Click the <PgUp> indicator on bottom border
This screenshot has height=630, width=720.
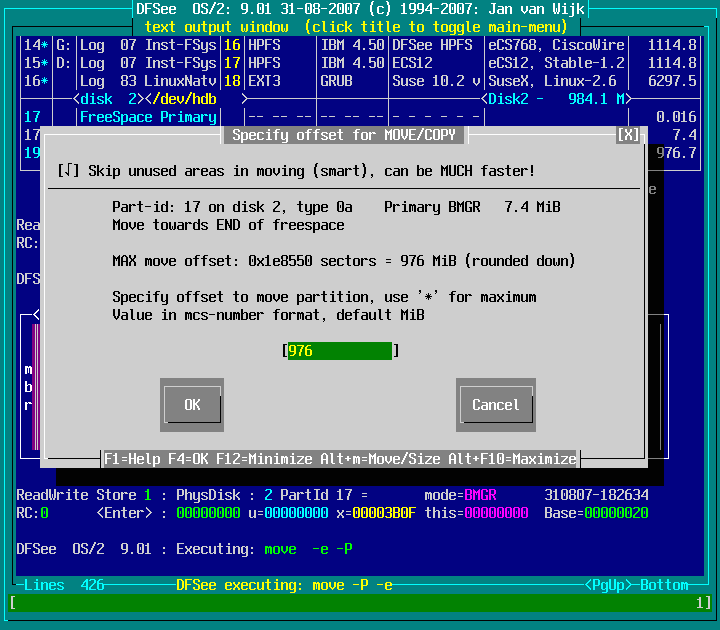pyautogui.click(x=612, y=585)
